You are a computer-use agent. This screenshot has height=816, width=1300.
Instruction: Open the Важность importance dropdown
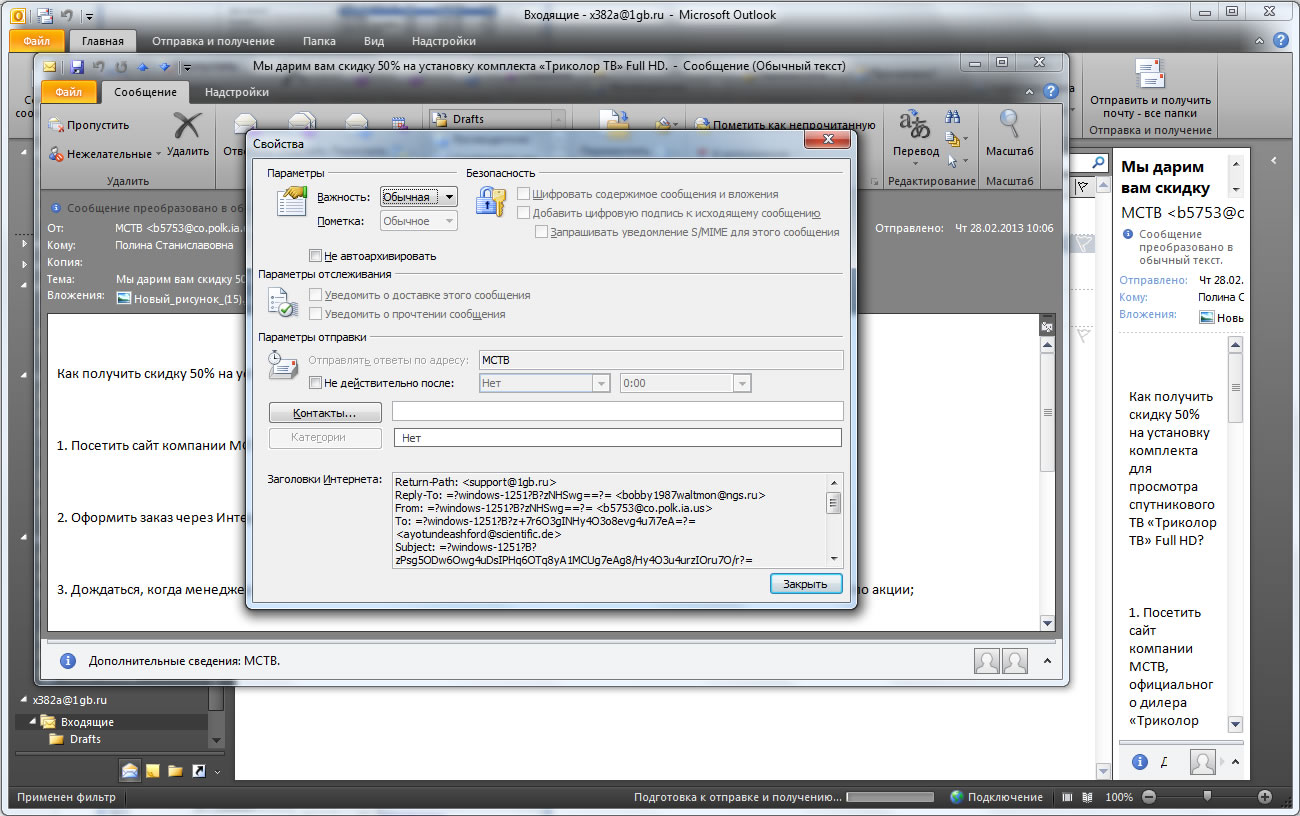(x=449, y=197)
